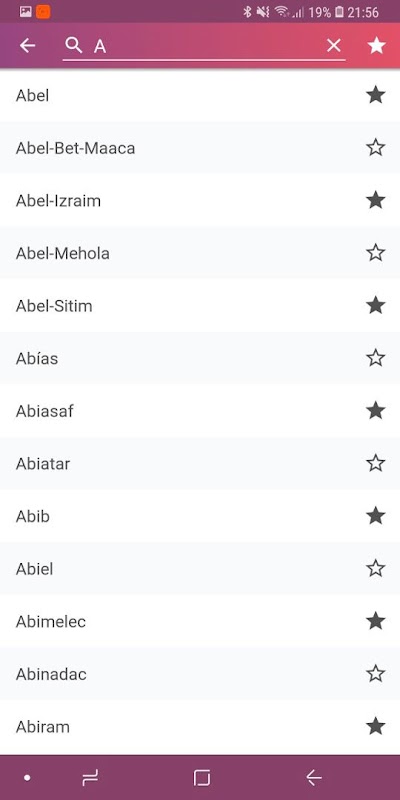The image size is (400, 800).
Task: Toggle the star for Abel-Izraim
Action: (x=376, y=200)
